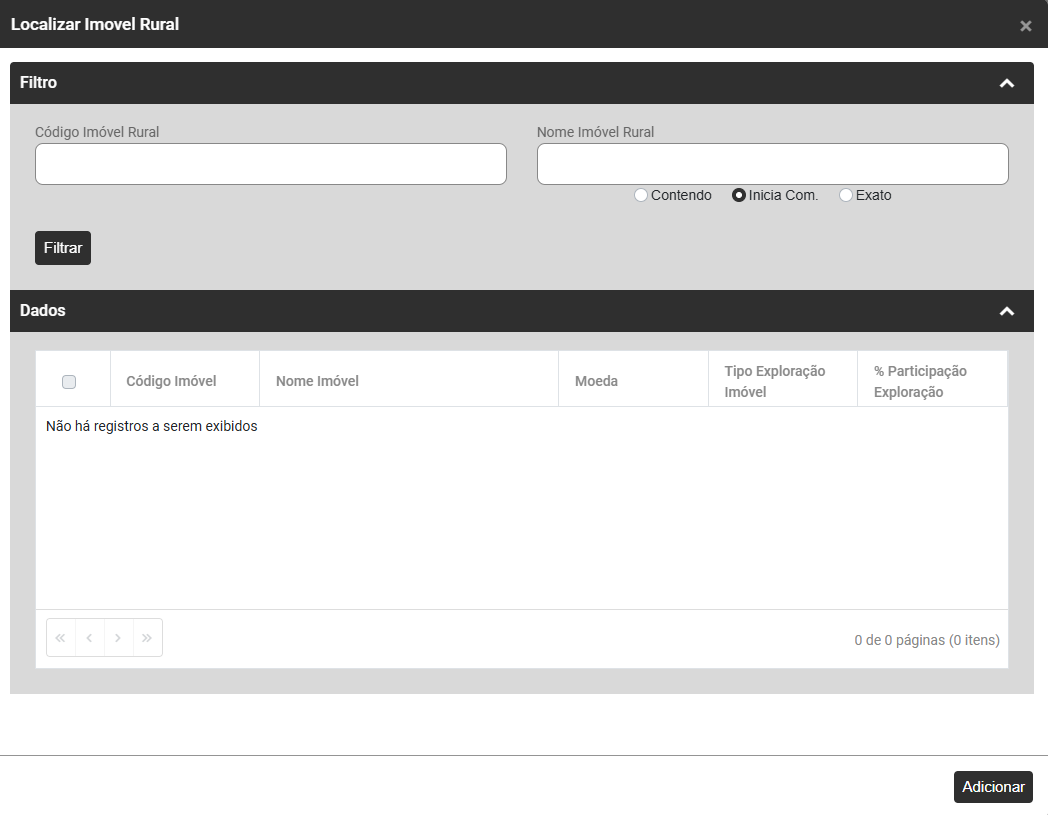The height and width of the screenshot is (815, 1048).
Task: Sort by Nome Imóvel column header
Action: pyautogui.click(x=317, y=381)
